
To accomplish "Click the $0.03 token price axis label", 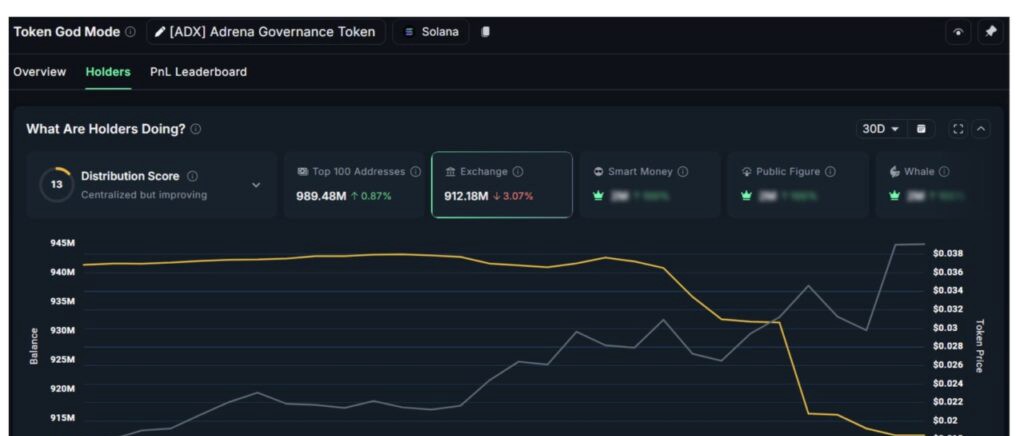I will point(945,328).
